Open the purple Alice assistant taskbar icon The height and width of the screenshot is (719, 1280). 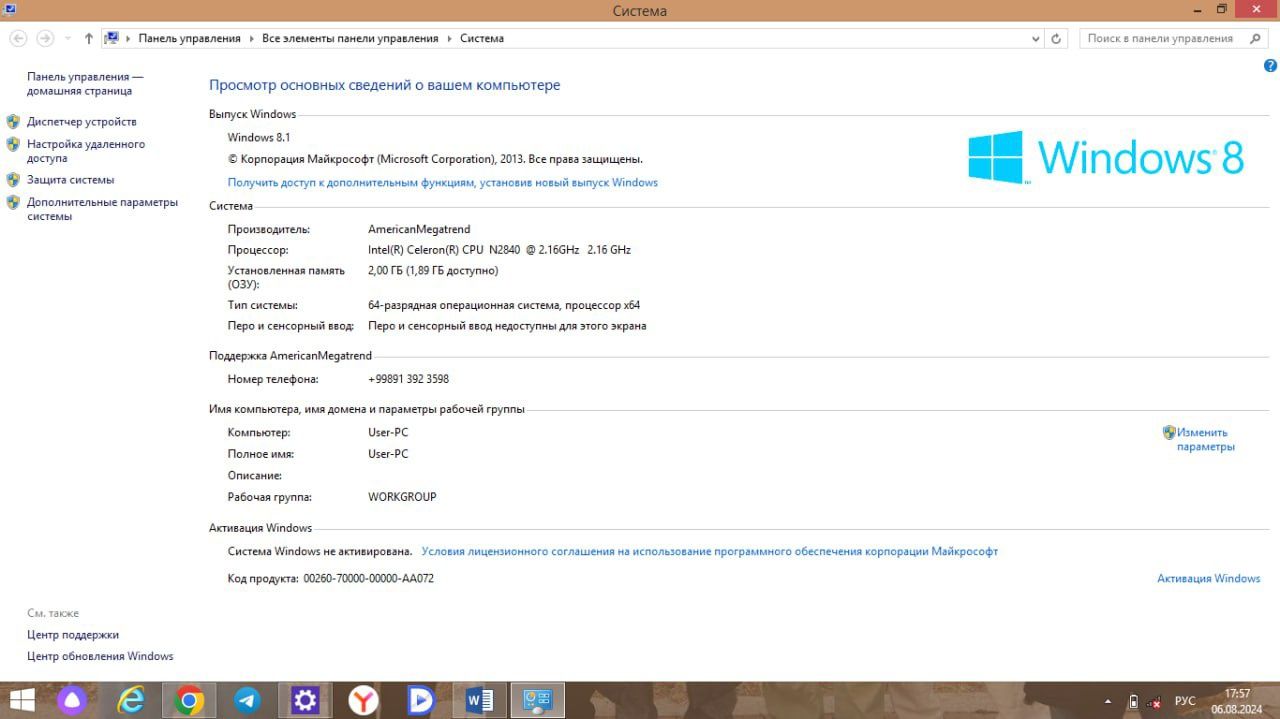pos(72,700)
